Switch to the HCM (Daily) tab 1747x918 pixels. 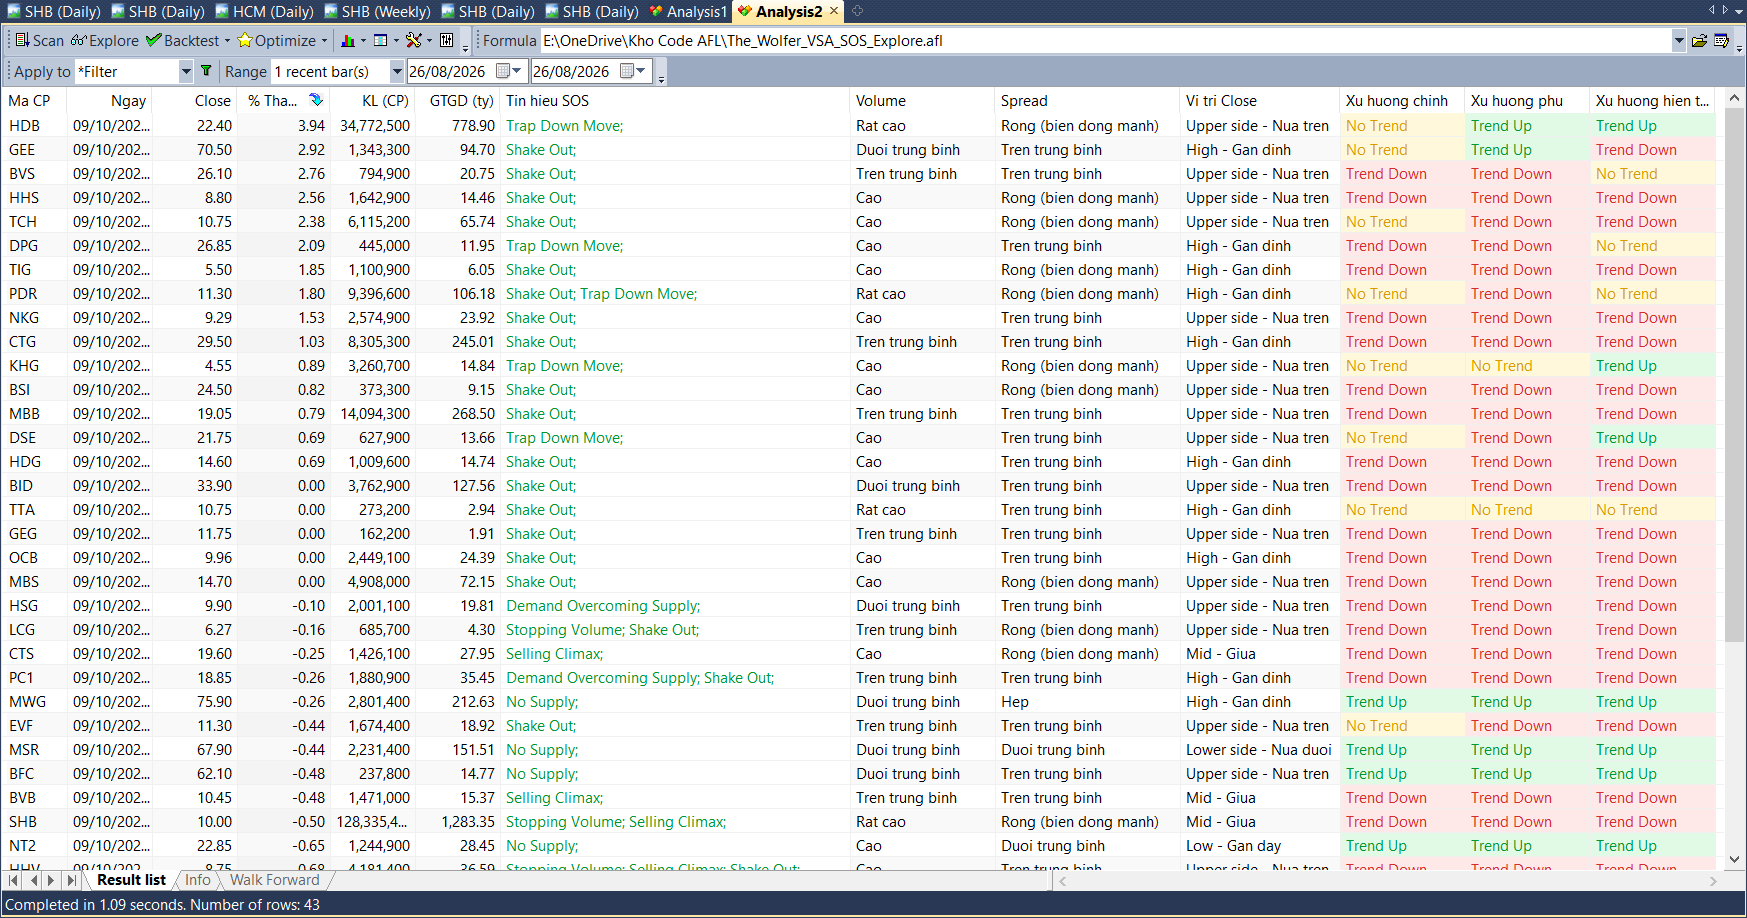point(263,12)
